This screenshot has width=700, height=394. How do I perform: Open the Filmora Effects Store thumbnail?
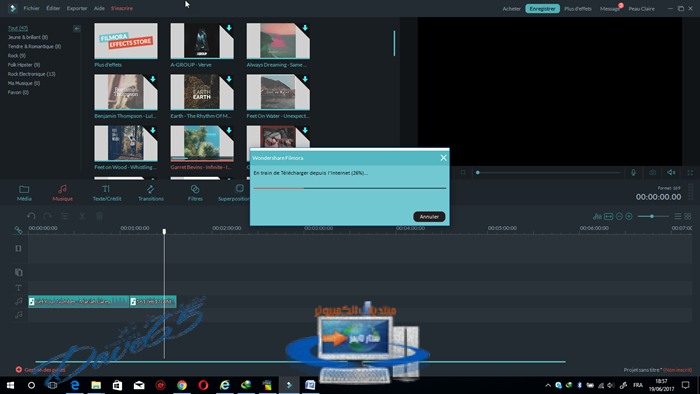tap(126, 41)
